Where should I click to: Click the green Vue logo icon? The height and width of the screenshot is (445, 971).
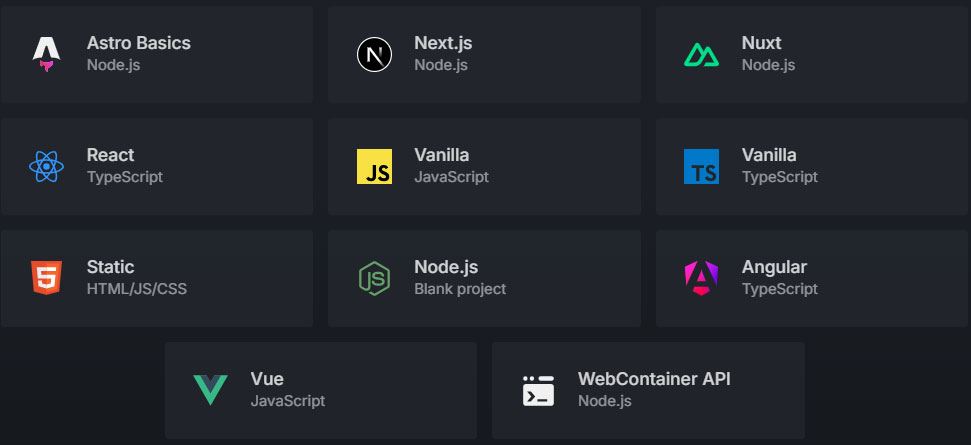(x=210, y=390)
